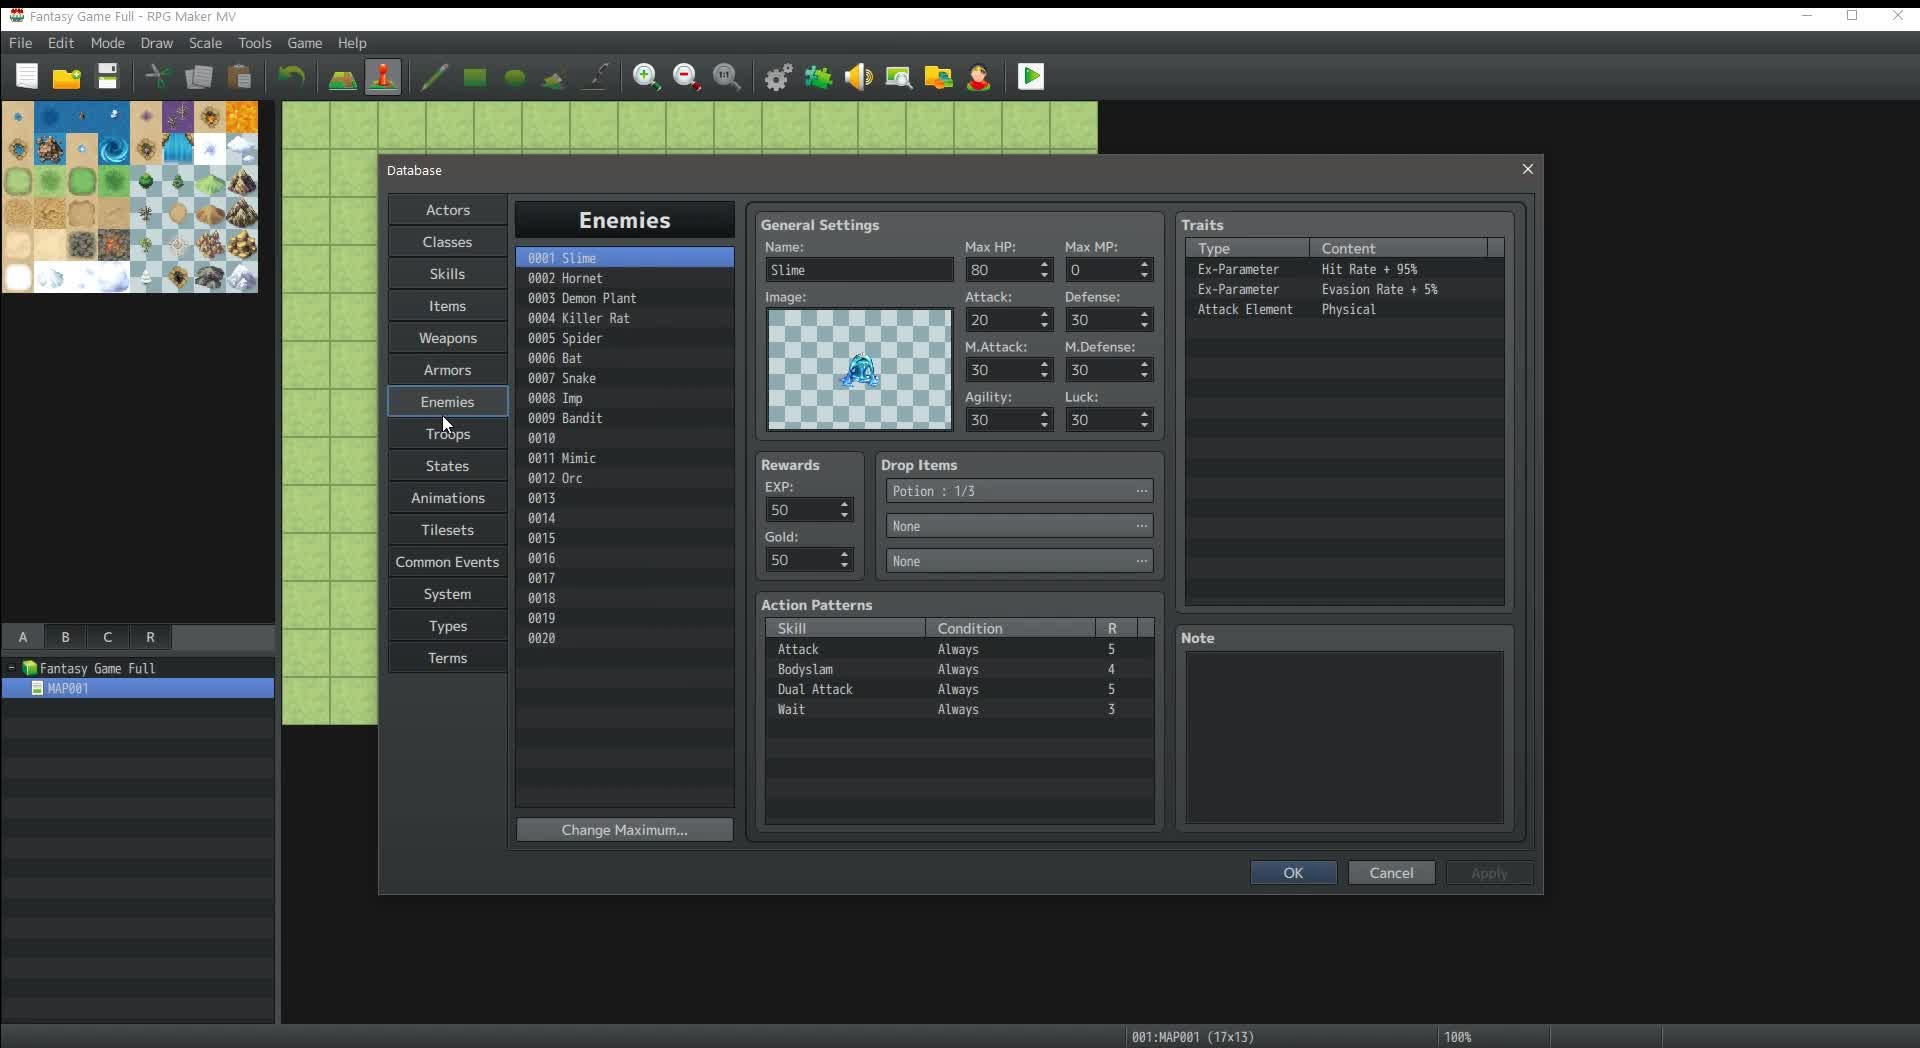The width and height of the screenshot is (1920, 1048).
Task: Collapse the Fantasy Game Full tree node
Action: (11, 668)
